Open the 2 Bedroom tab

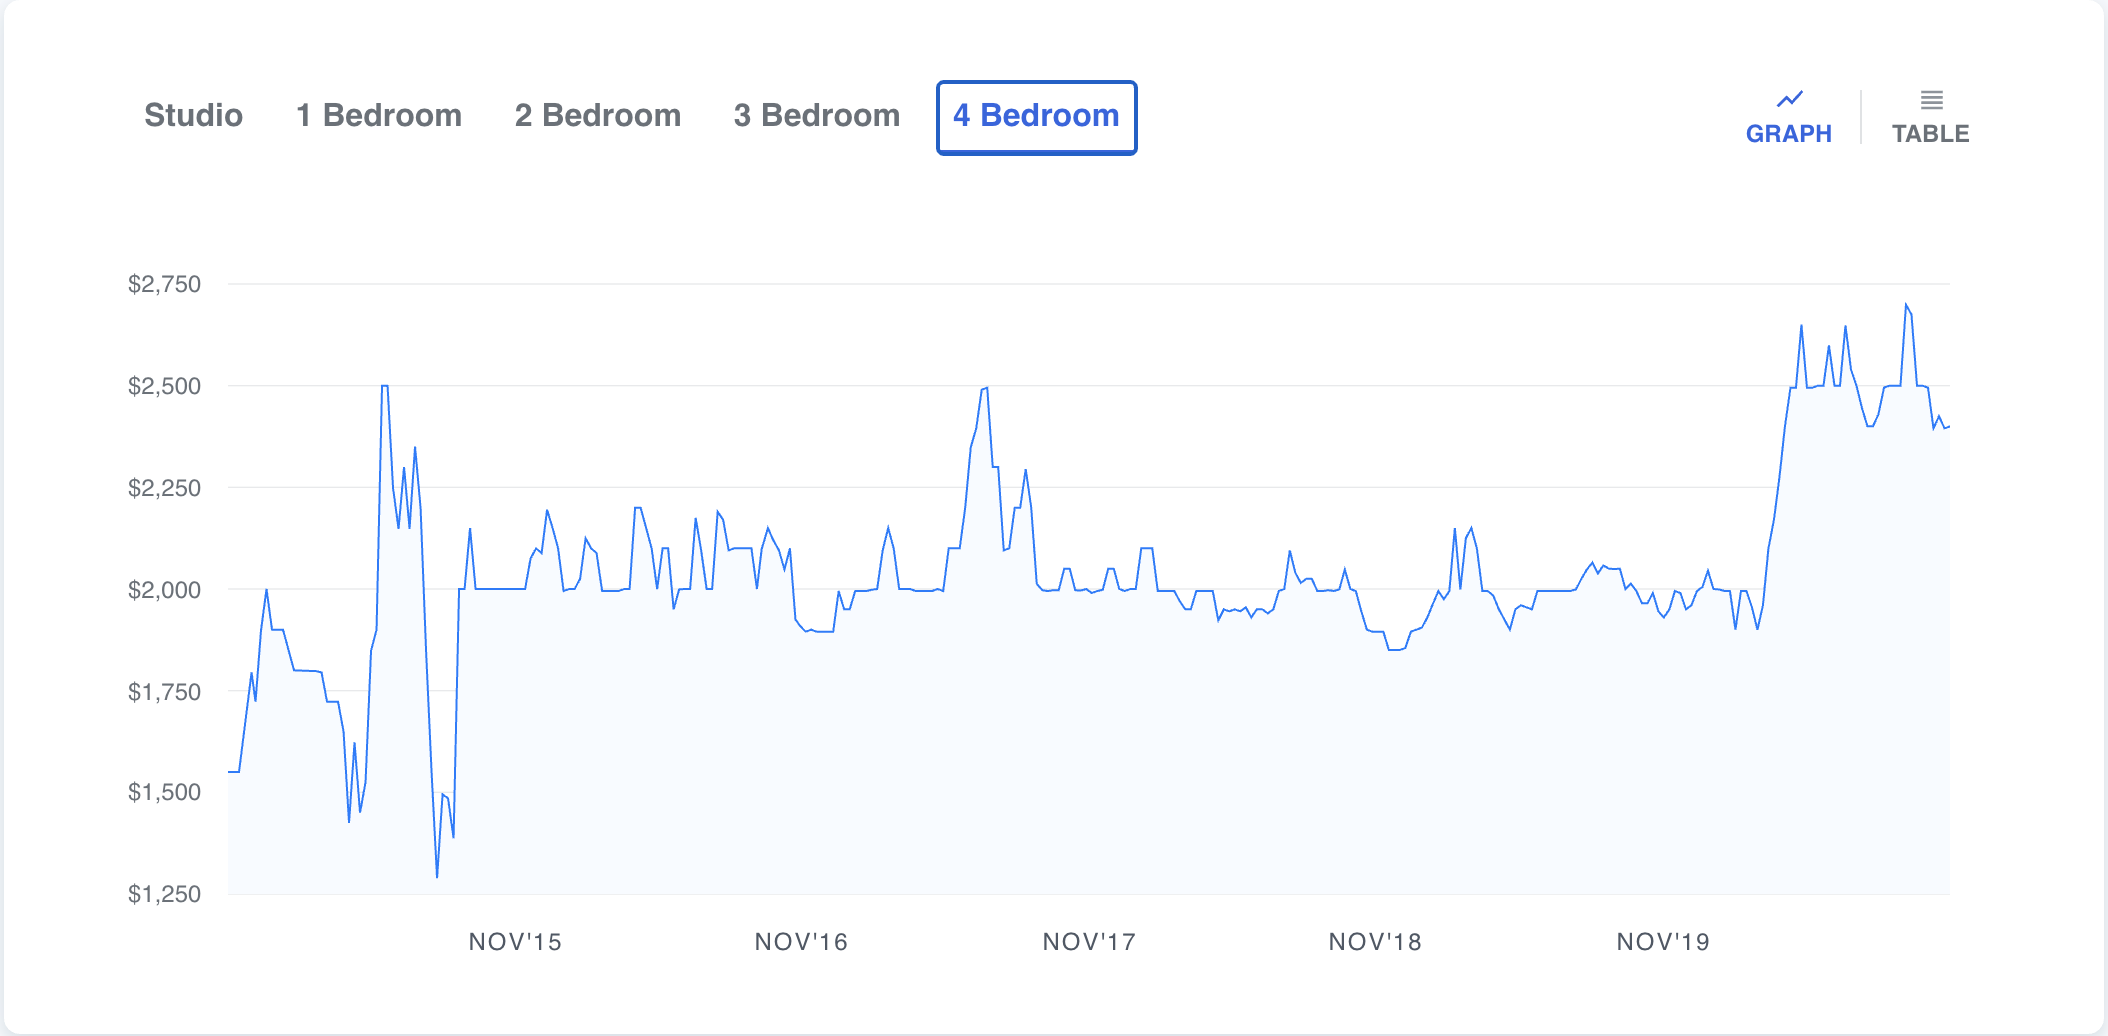click(x=597, y=116)
